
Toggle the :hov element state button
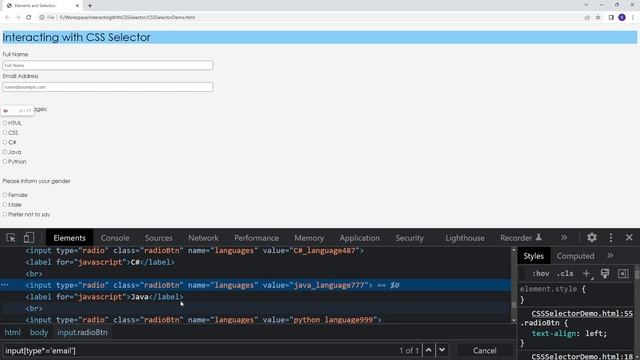coord(540,273)
